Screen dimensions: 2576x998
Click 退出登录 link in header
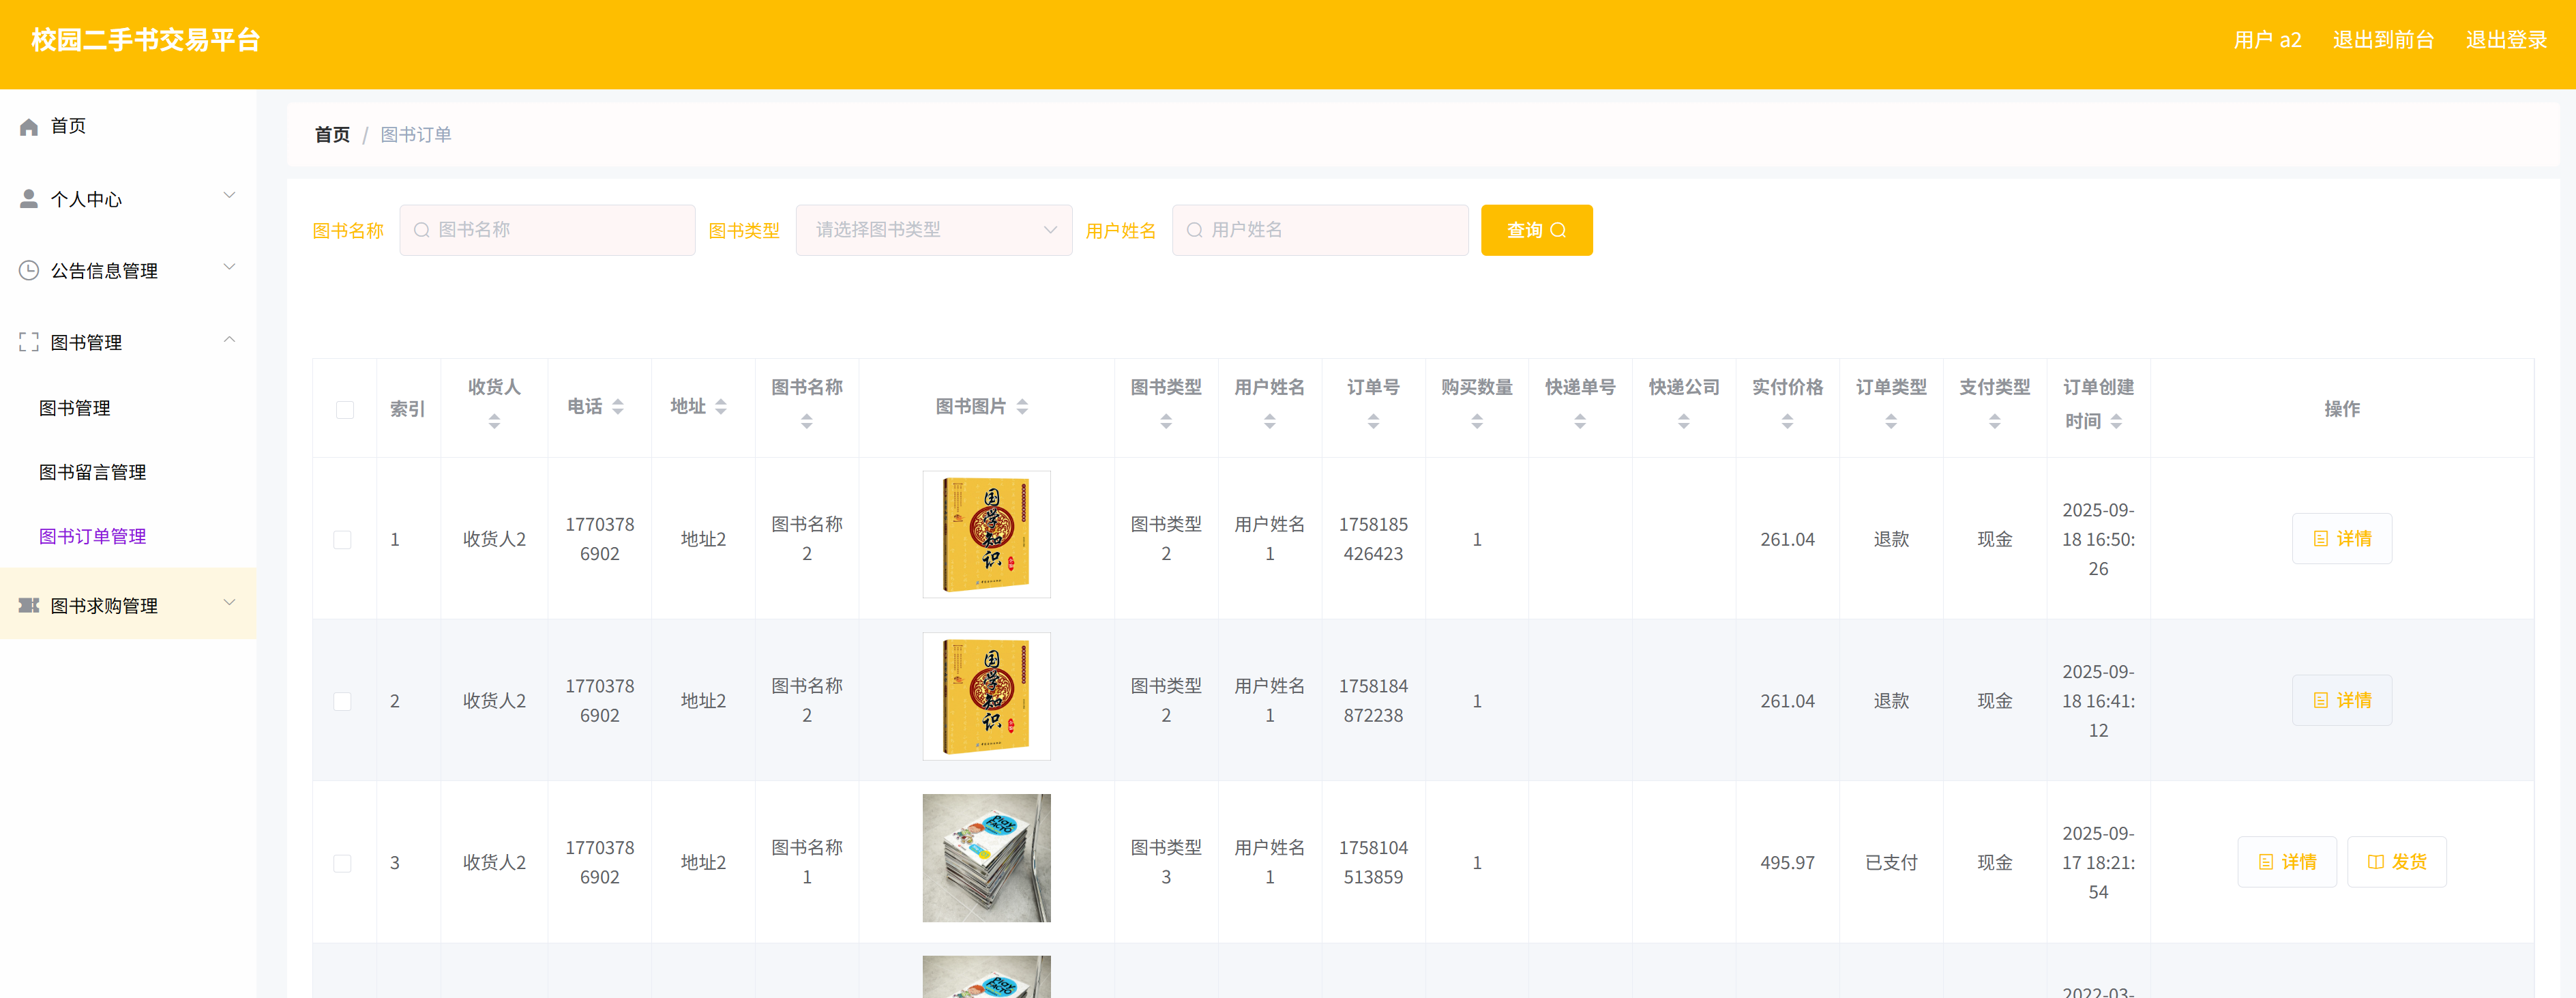click(x=2506, y=40)
